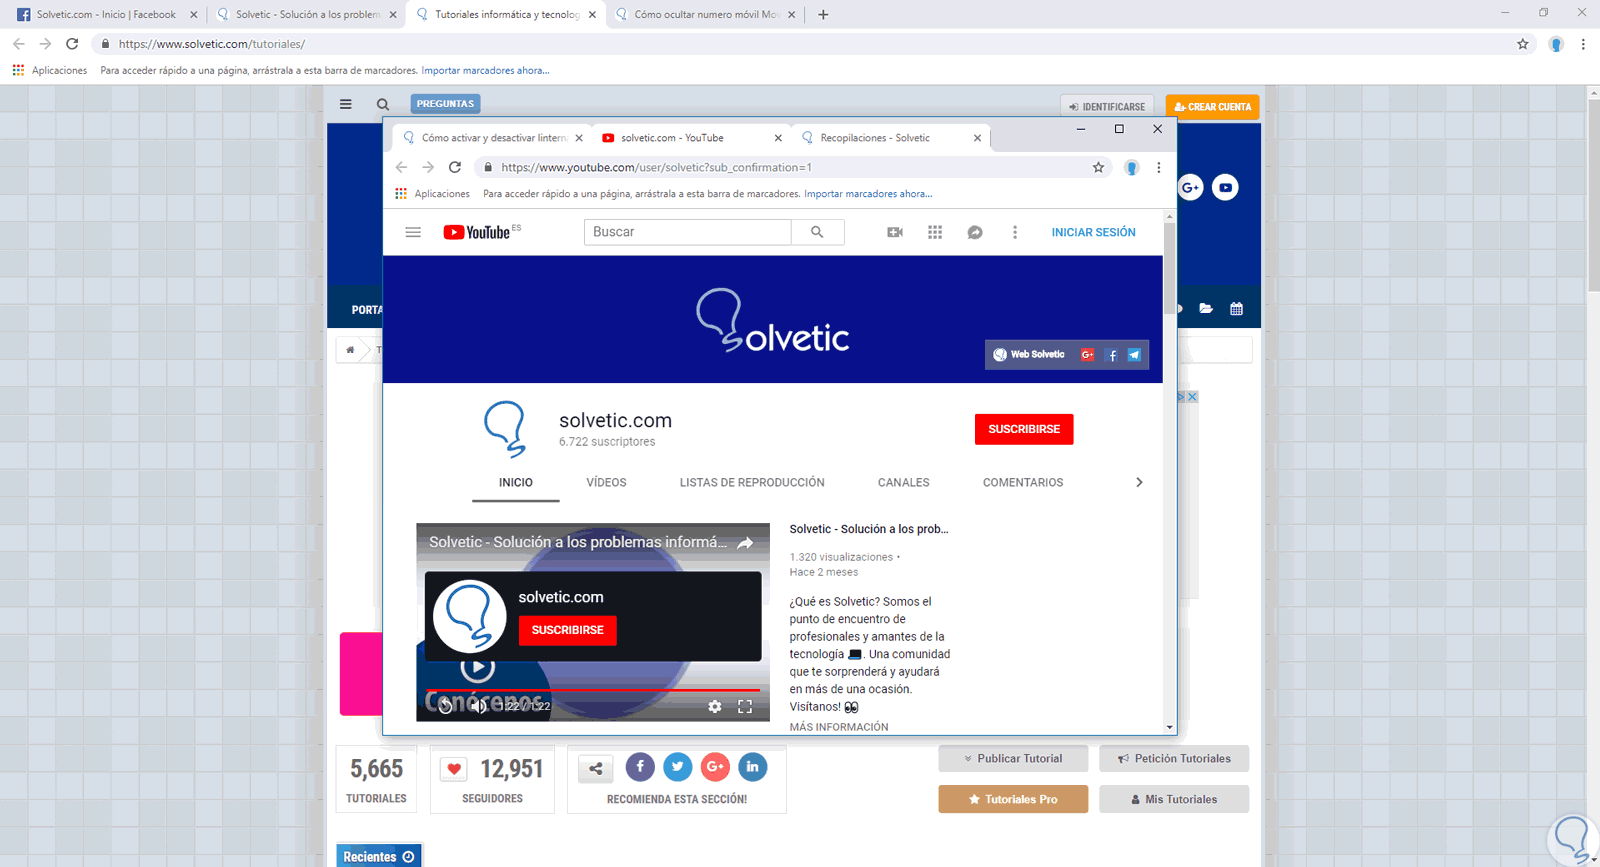This screenshot has height=867, width=1600.
Task: Click YouTube search magnifier button
Action: pyautogui.click(x=817, y=232)
